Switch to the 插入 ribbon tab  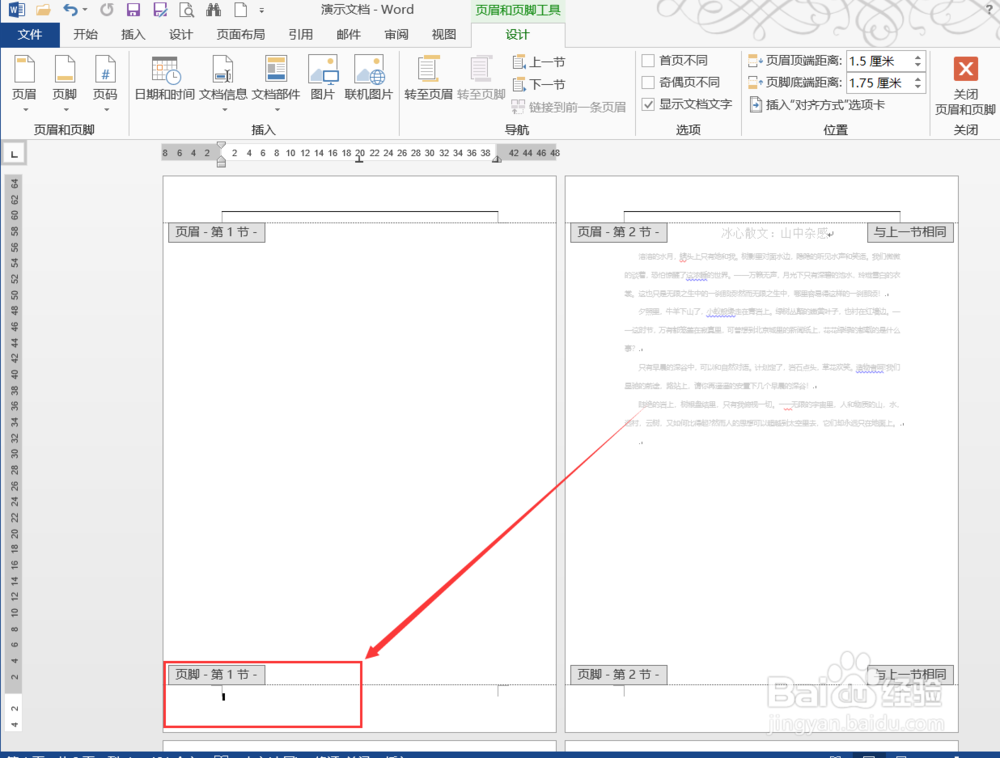134,33
